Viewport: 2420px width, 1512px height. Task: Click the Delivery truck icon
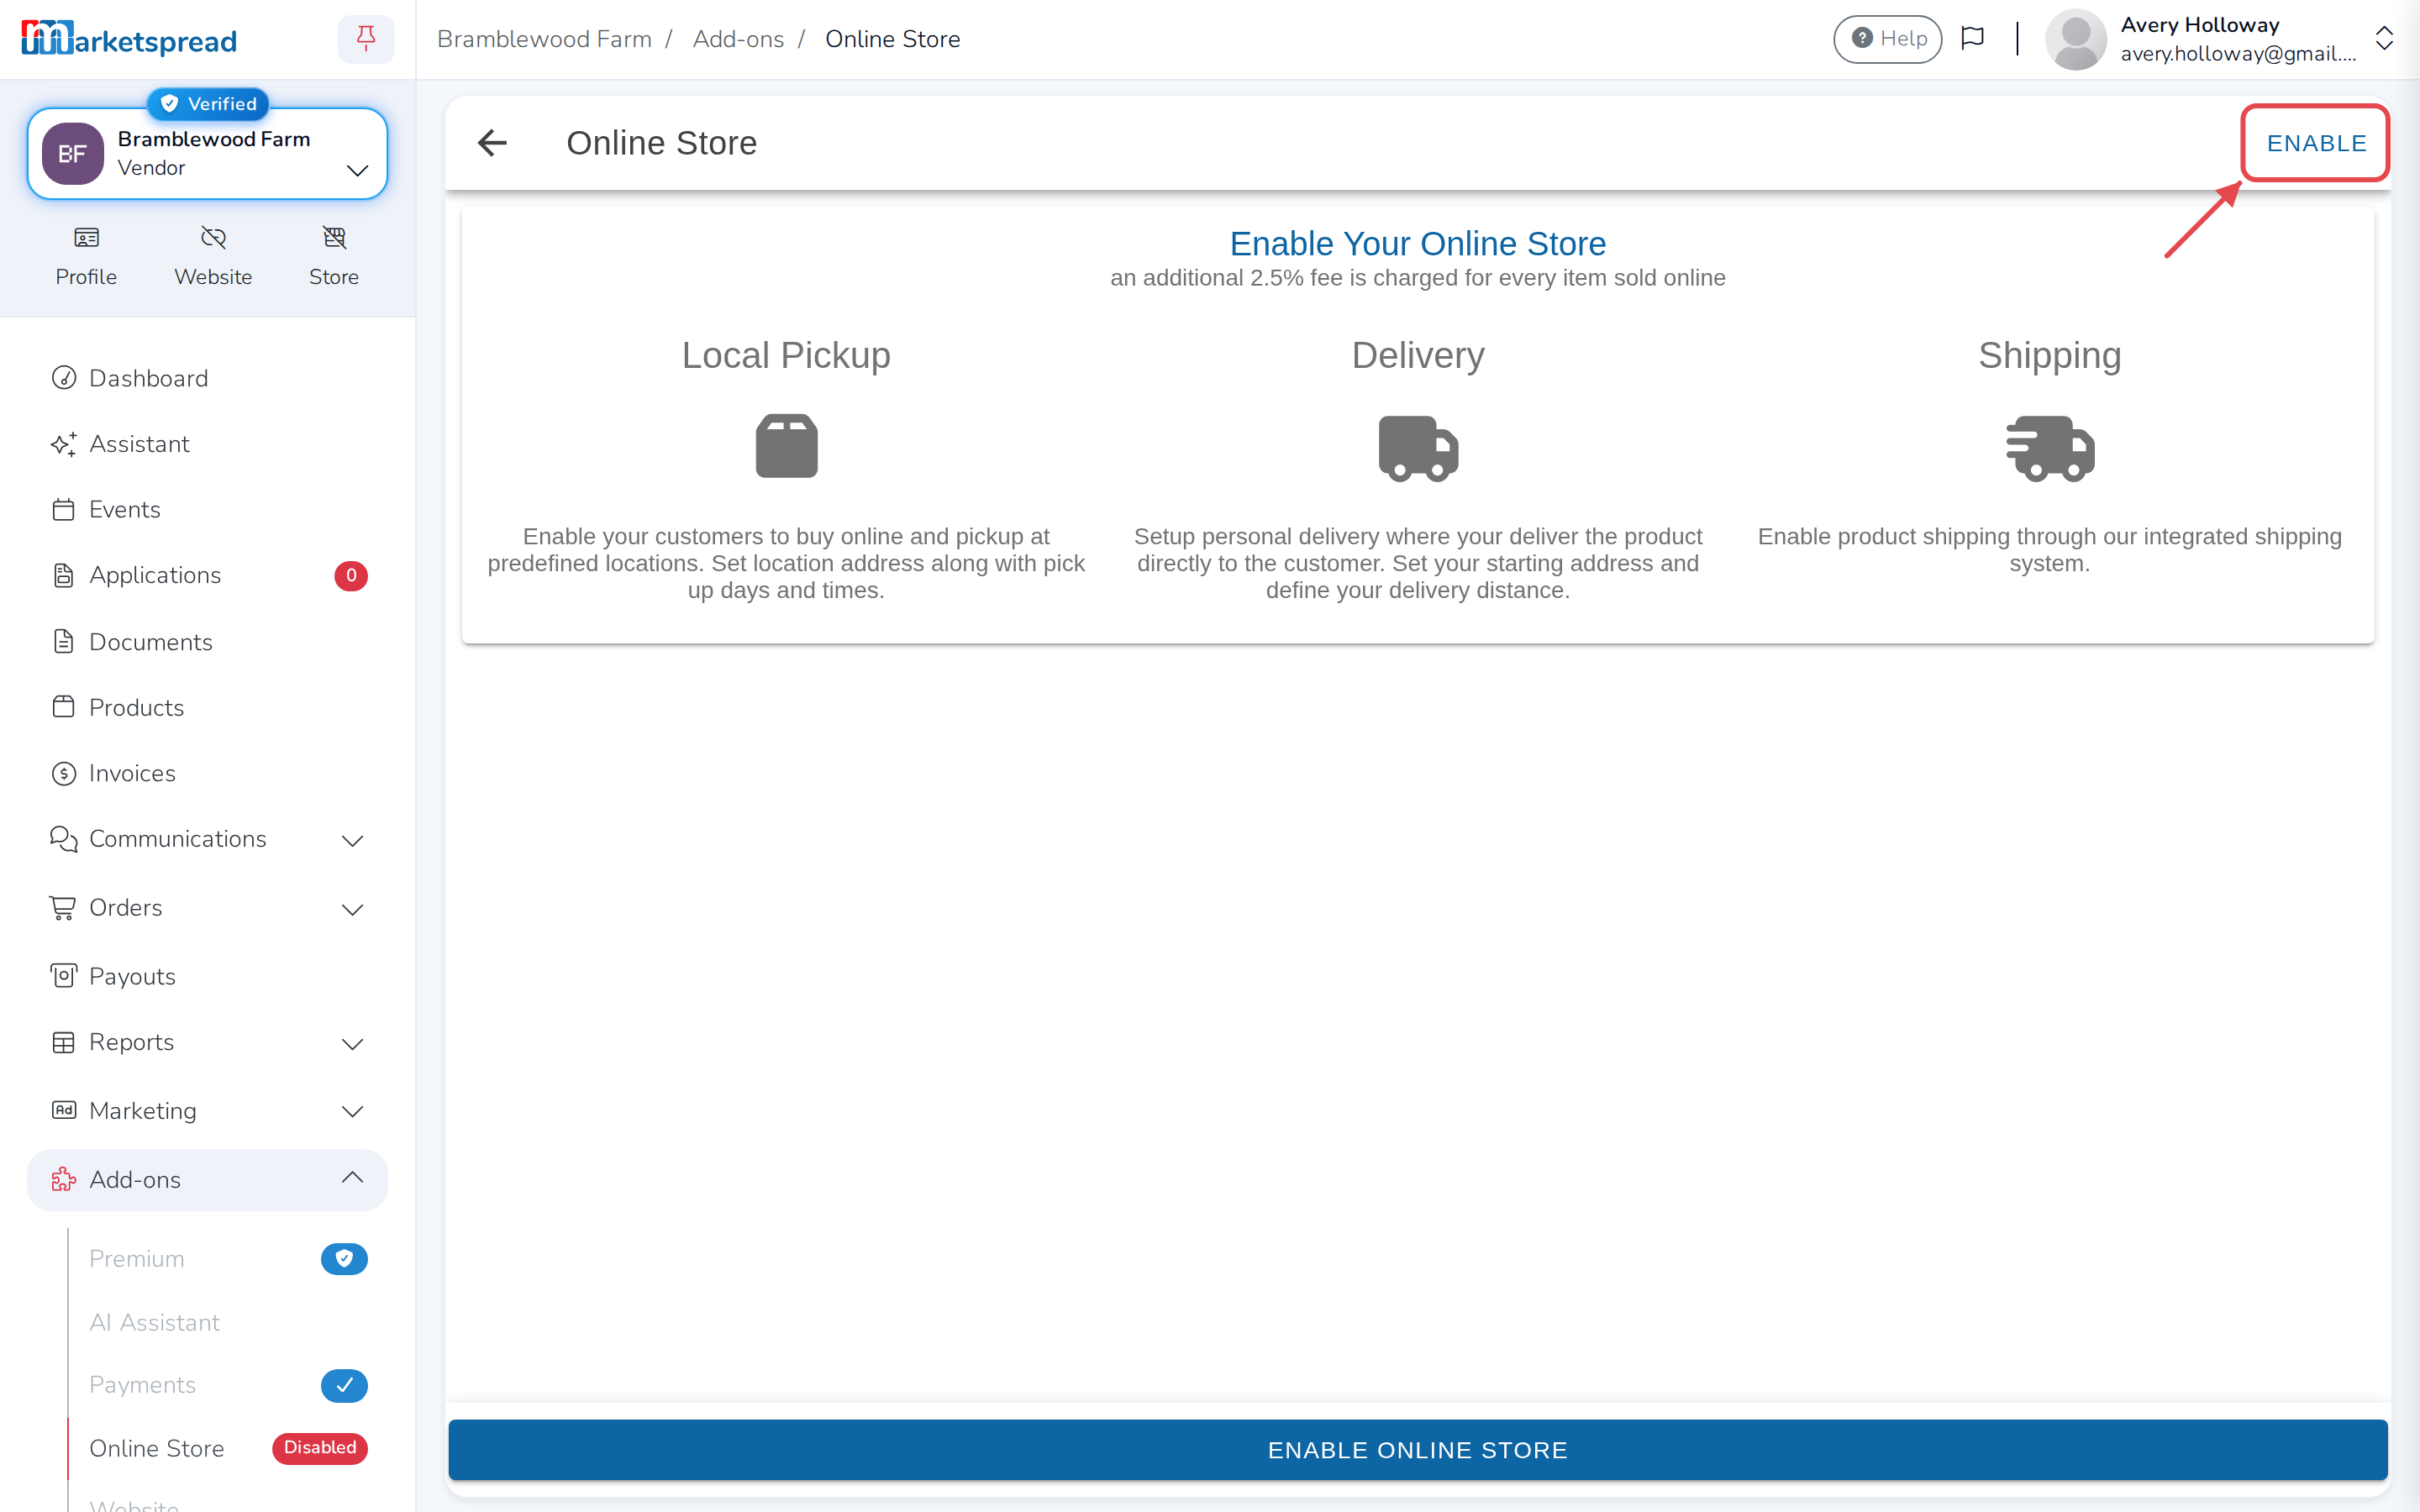pyautogui.click(x=1418, y=449)
